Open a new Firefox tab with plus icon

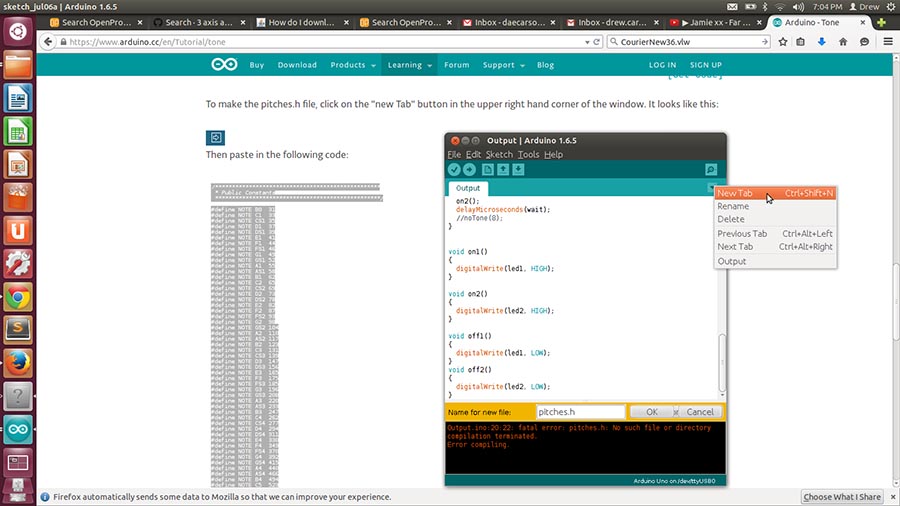pyautogui.click(x=881, y=22)
